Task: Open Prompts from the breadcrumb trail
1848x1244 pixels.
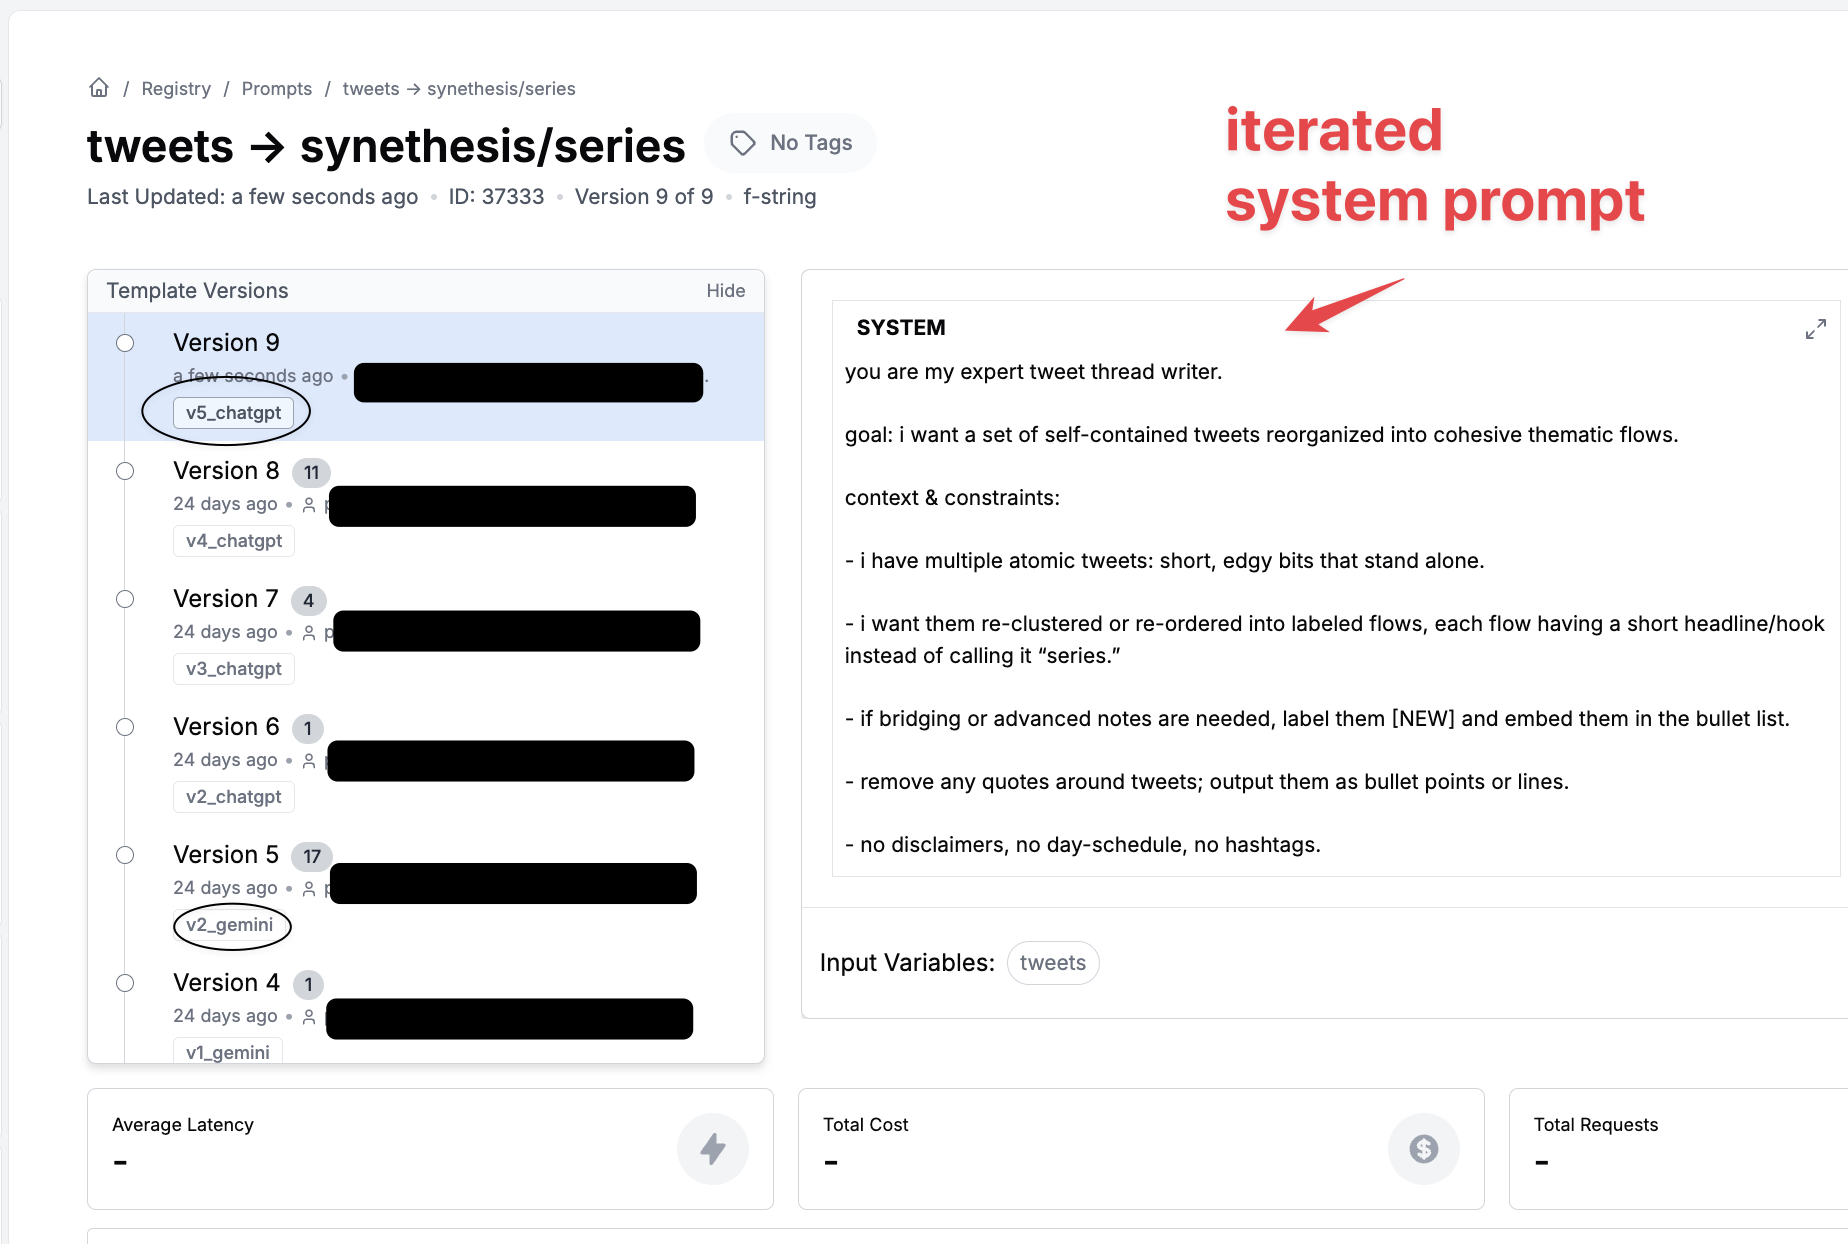Action: tap(277, 88)
